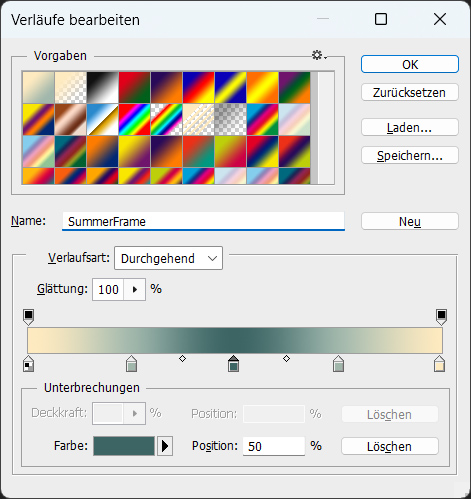Select the gray-green color stop right of center
The height and width of the screenshot is (499, 471).
click(338, 364)
